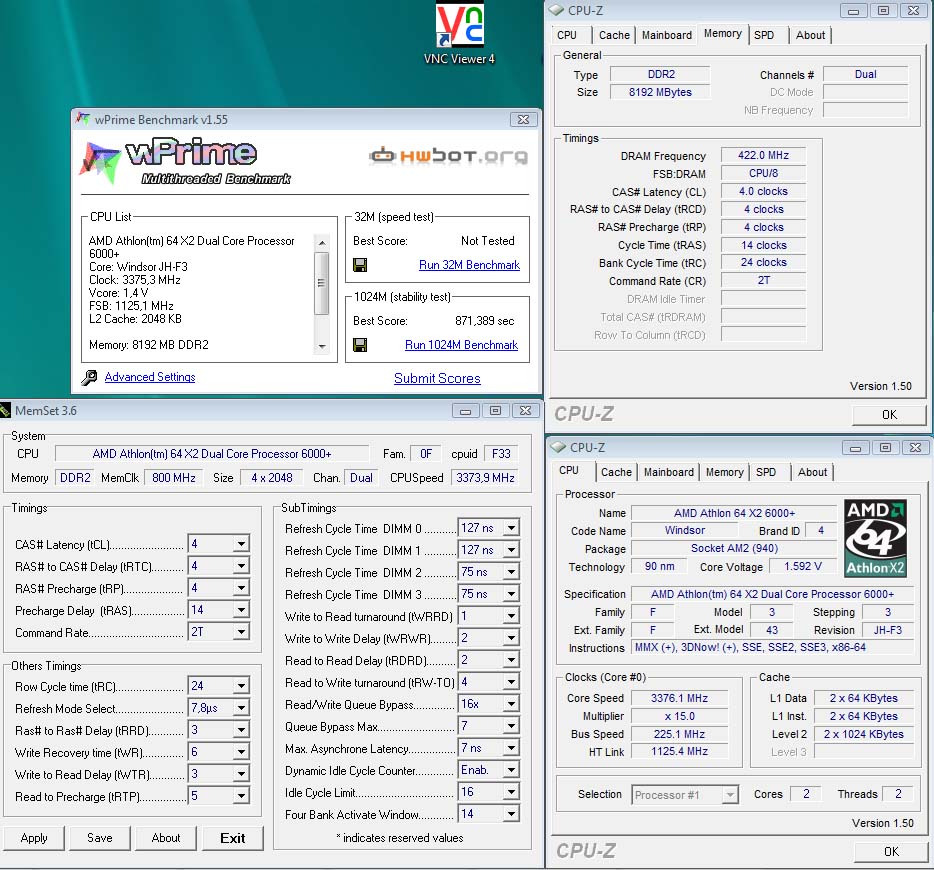Click the Core Speed value 3376.1 MHz
The image size is (934, 870).
click(x=679, y=699)
